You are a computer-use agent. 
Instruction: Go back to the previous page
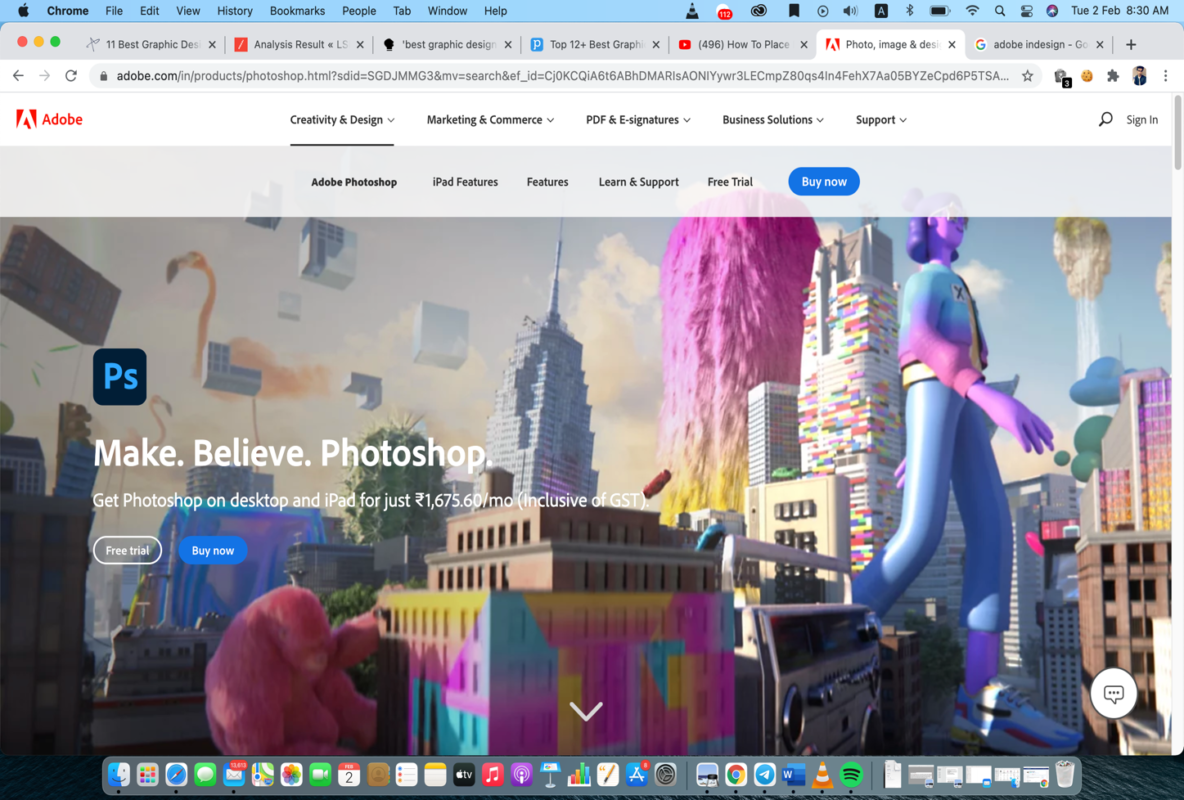click(x=18, y=76)
